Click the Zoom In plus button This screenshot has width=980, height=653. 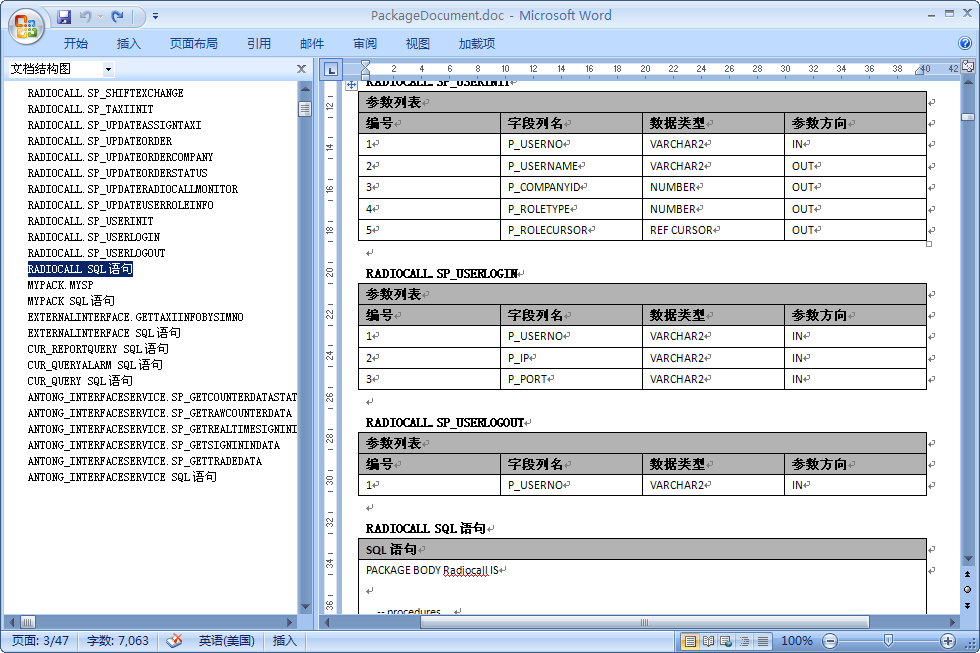pos(948,641)
